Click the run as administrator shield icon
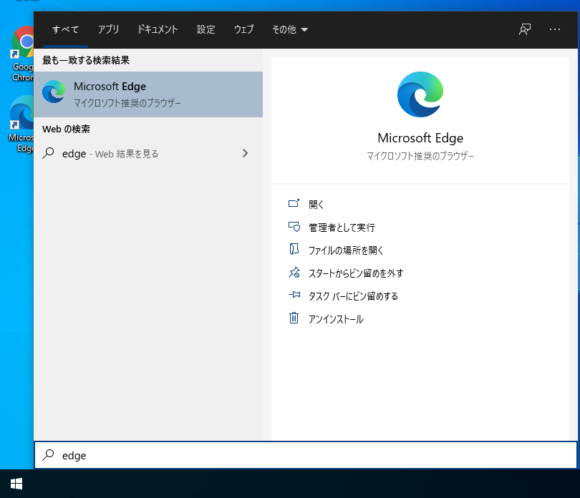 tap(294, 226)
